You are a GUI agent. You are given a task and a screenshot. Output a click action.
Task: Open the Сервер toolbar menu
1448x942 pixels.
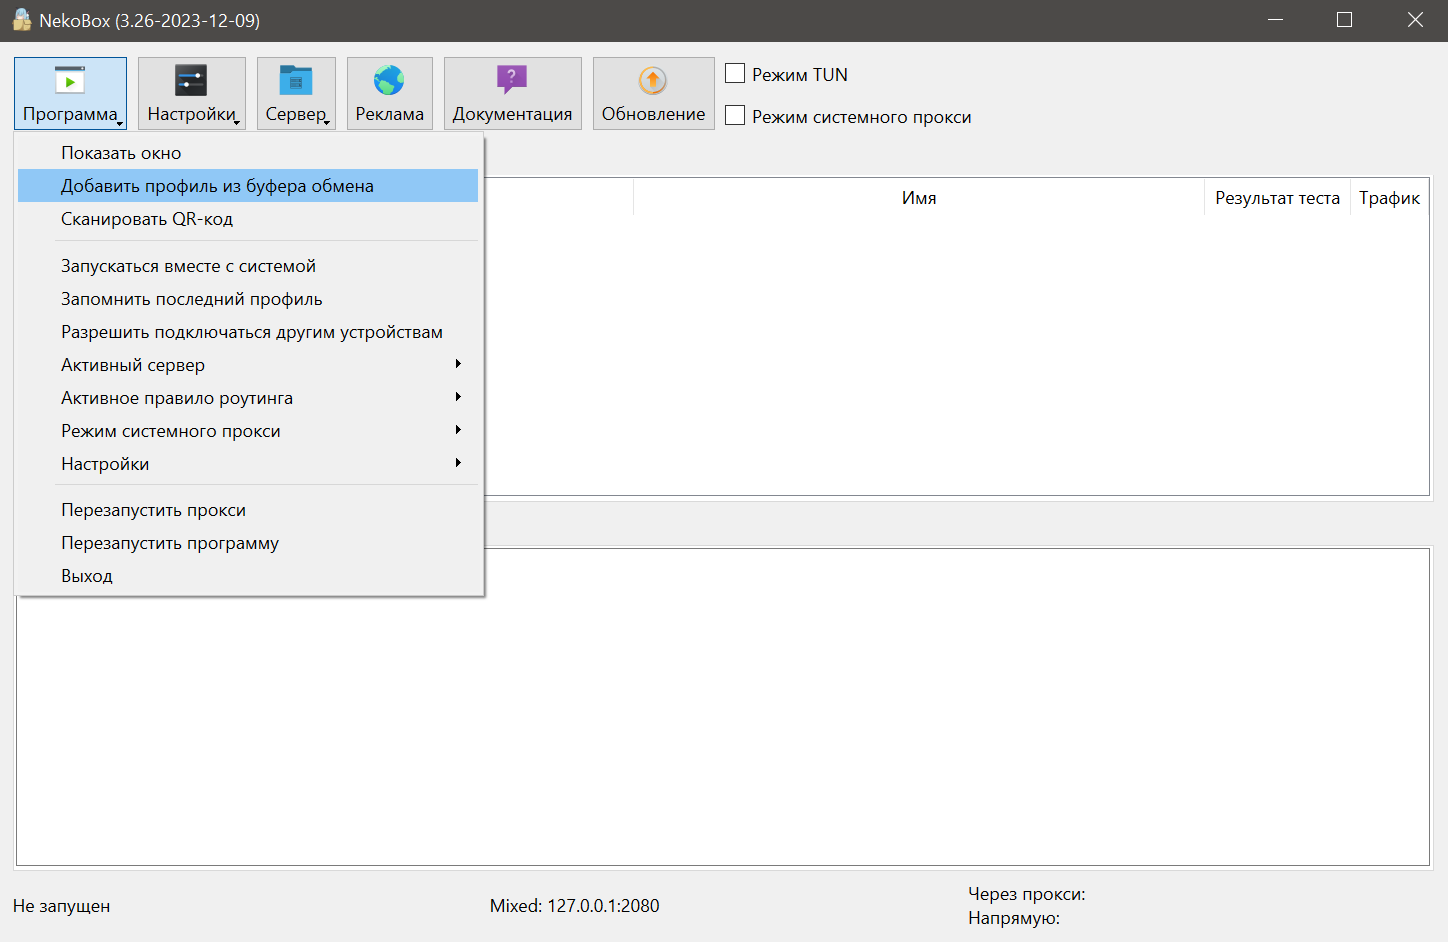(x=296, y=93)
